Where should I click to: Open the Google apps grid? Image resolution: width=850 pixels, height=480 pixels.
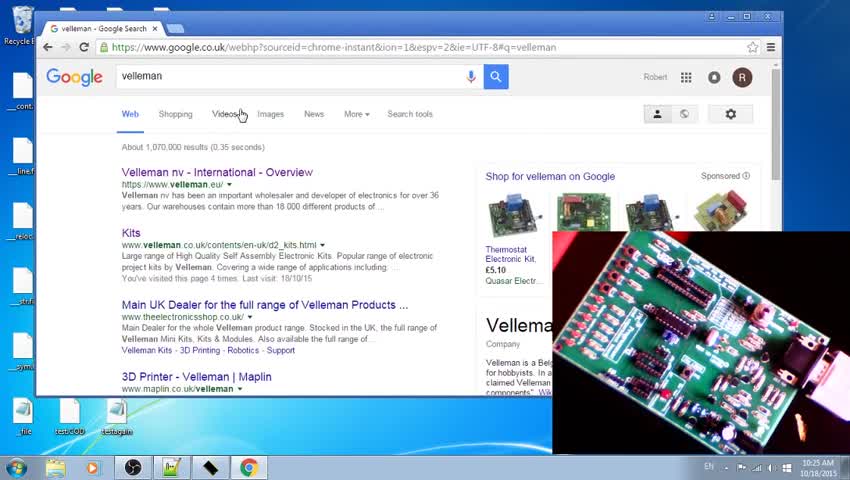point(686,78)
